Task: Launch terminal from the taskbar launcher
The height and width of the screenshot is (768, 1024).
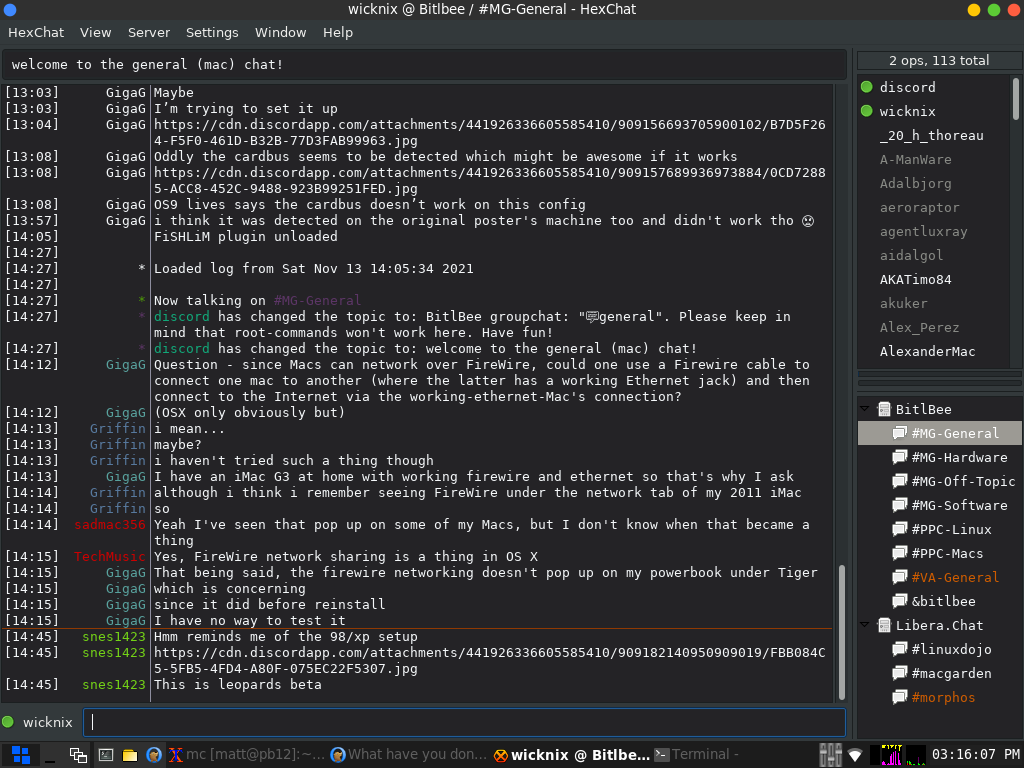Action: click(x=106, y=756)
